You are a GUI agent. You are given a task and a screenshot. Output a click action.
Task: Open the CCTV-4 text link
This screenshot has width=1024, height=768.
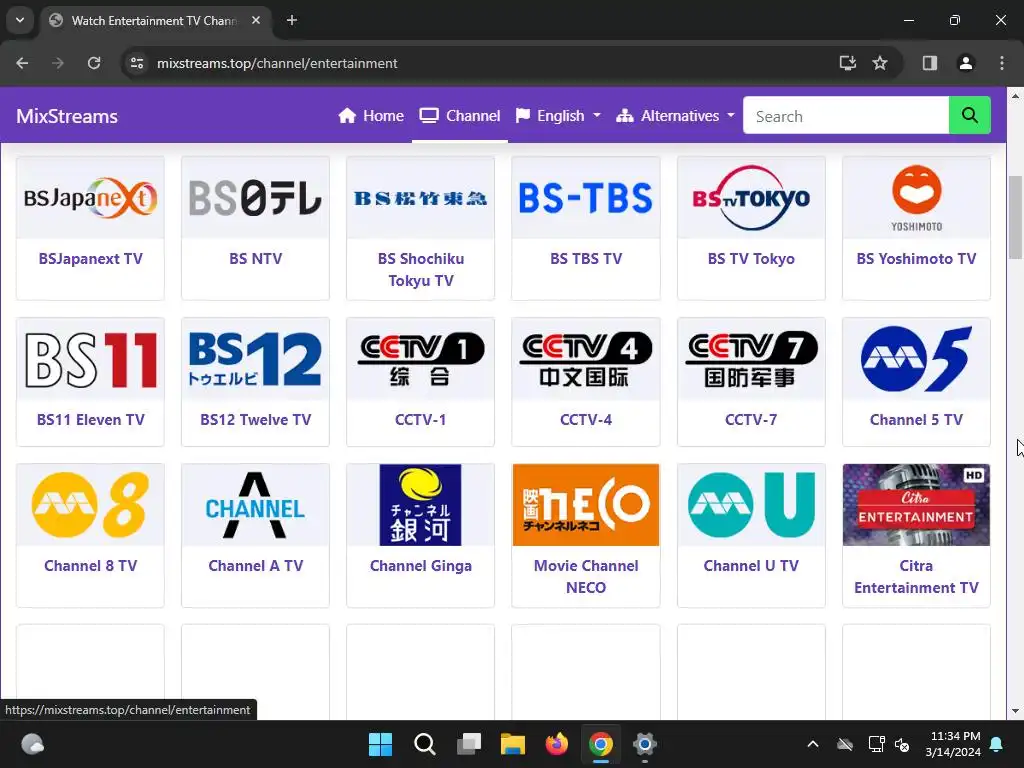click(586, 420)
